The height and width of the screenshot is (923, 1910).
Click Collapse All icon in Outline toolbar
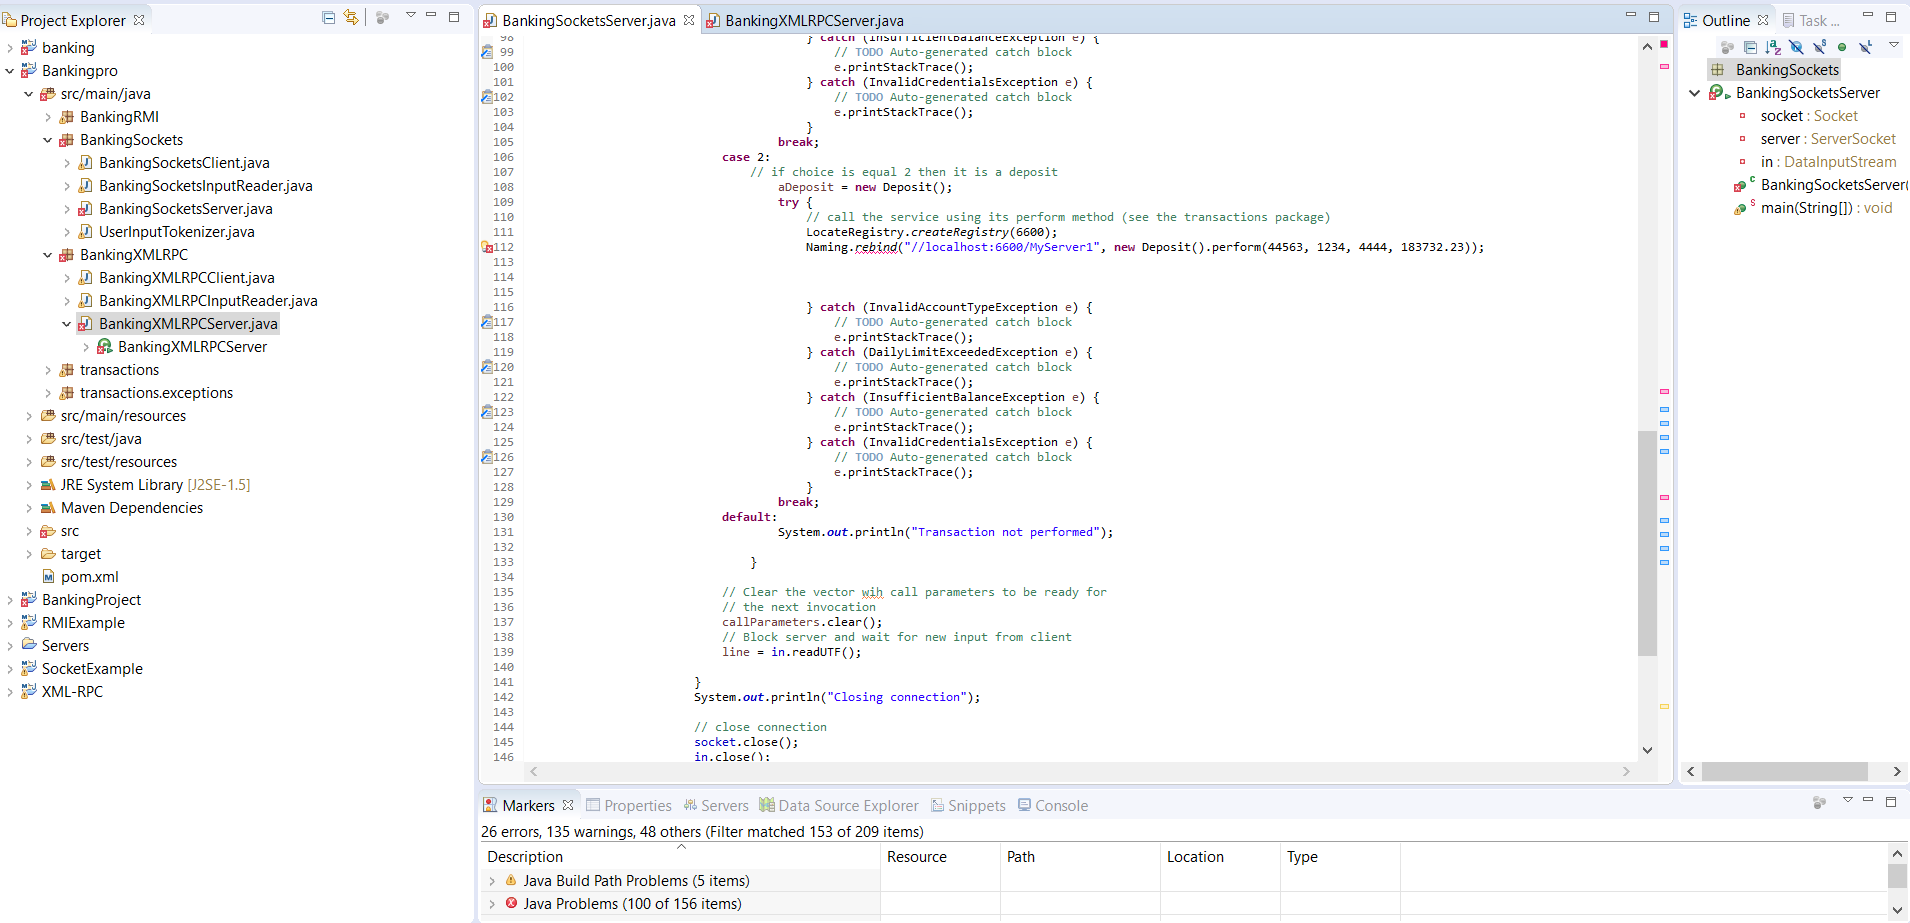click(x=1750, y=47)
